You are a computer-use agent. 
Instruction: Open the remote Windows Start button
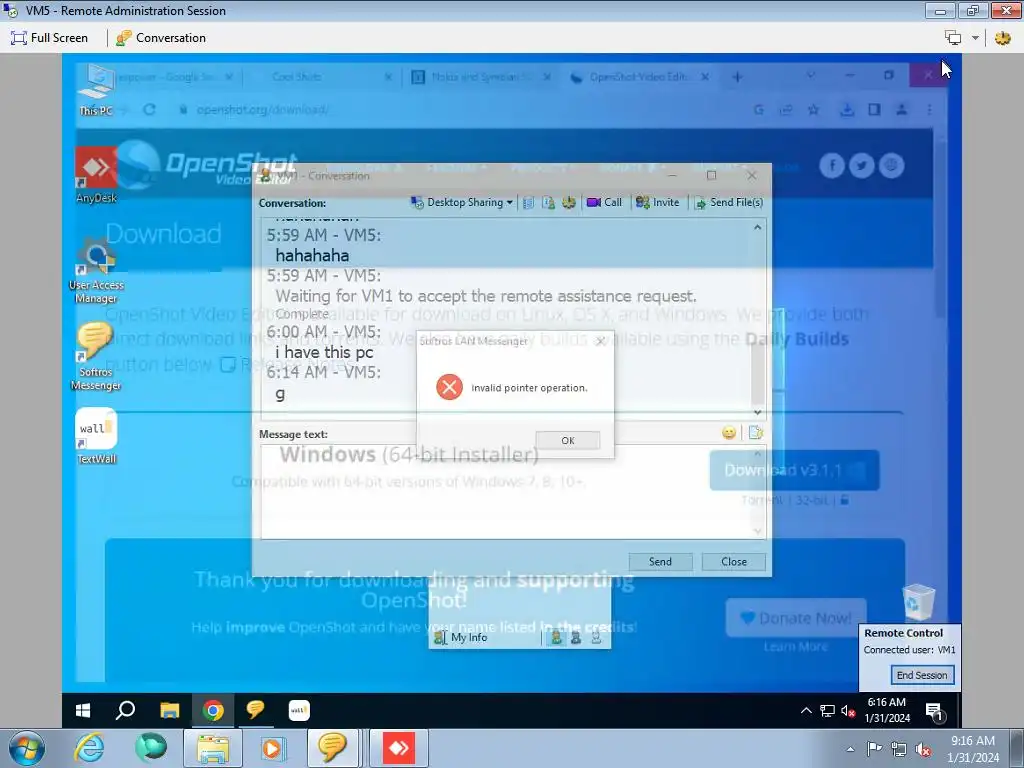83,710
